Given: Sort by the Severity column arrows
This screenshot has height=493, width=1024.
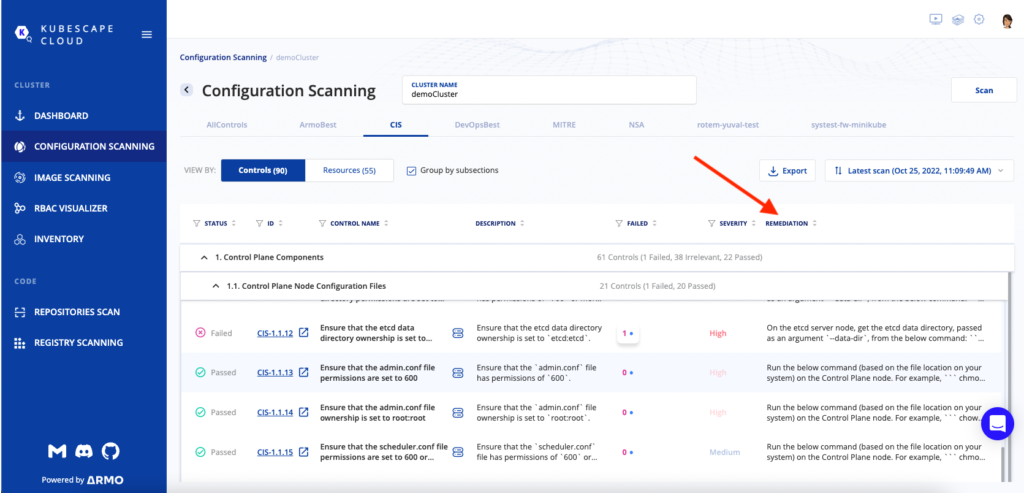Looking at the screenshot, I should [754, 223].
